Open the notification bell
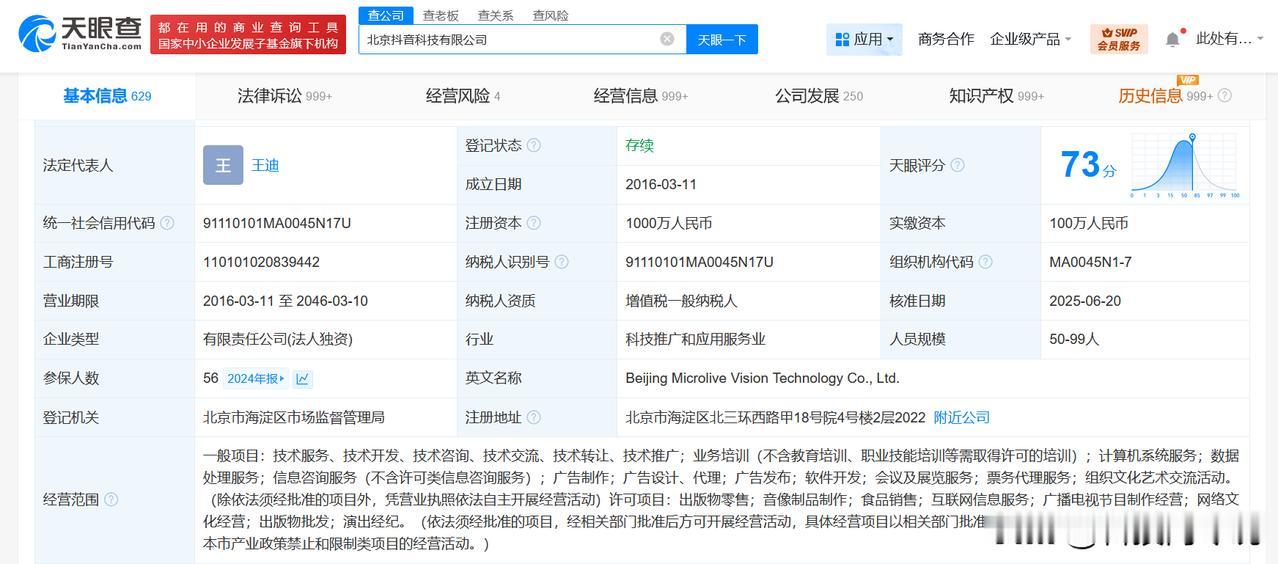This screenshot has height=564, width=1278. tap(1172, 39)
